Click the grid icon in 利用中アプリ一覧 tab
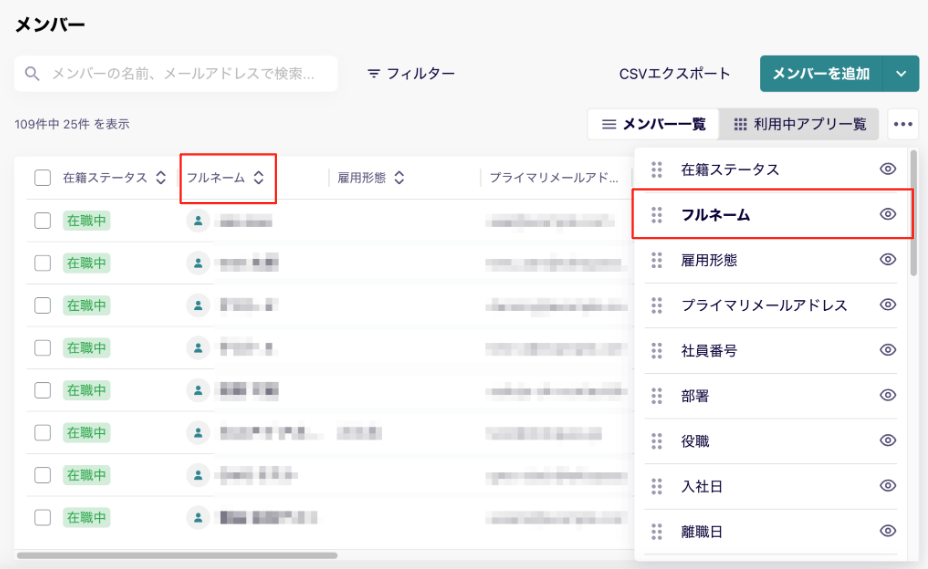This screenshot has width=928, height=569. pos(740,124)
